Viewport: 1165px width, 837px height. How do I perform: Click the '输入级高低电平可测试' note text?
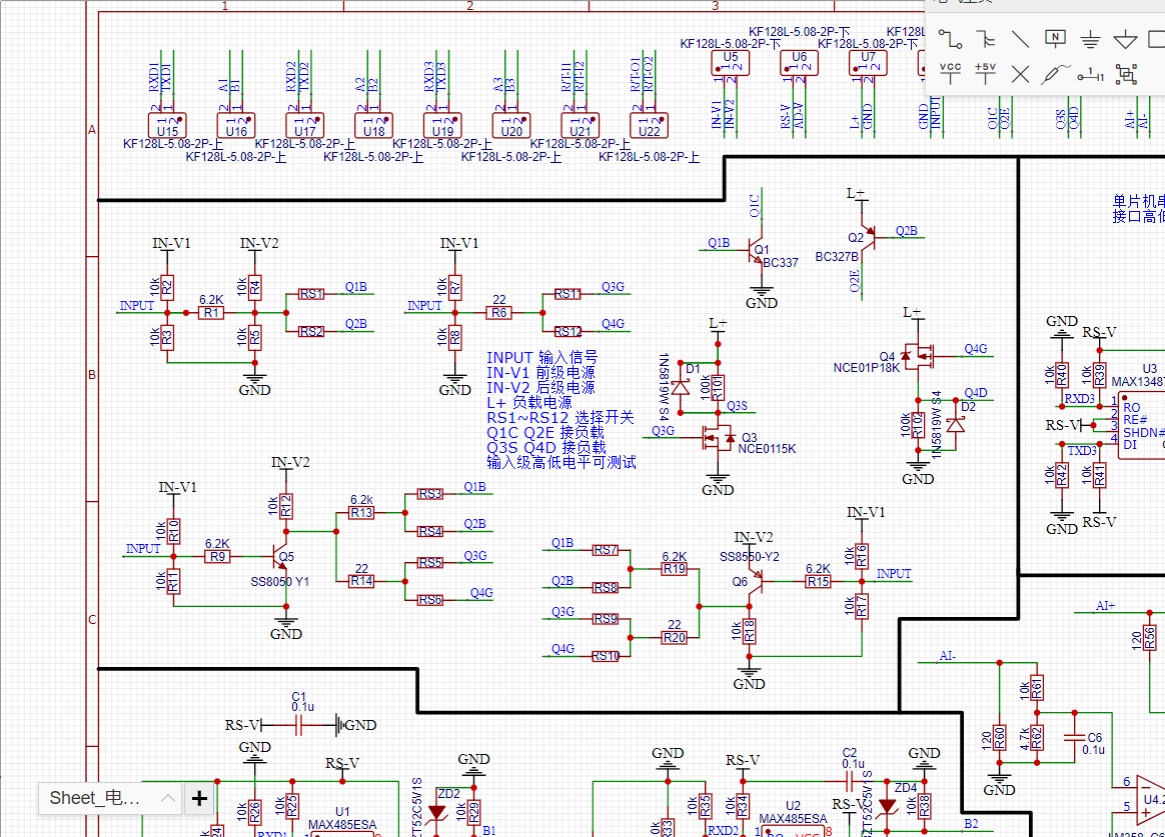[561, 462]
